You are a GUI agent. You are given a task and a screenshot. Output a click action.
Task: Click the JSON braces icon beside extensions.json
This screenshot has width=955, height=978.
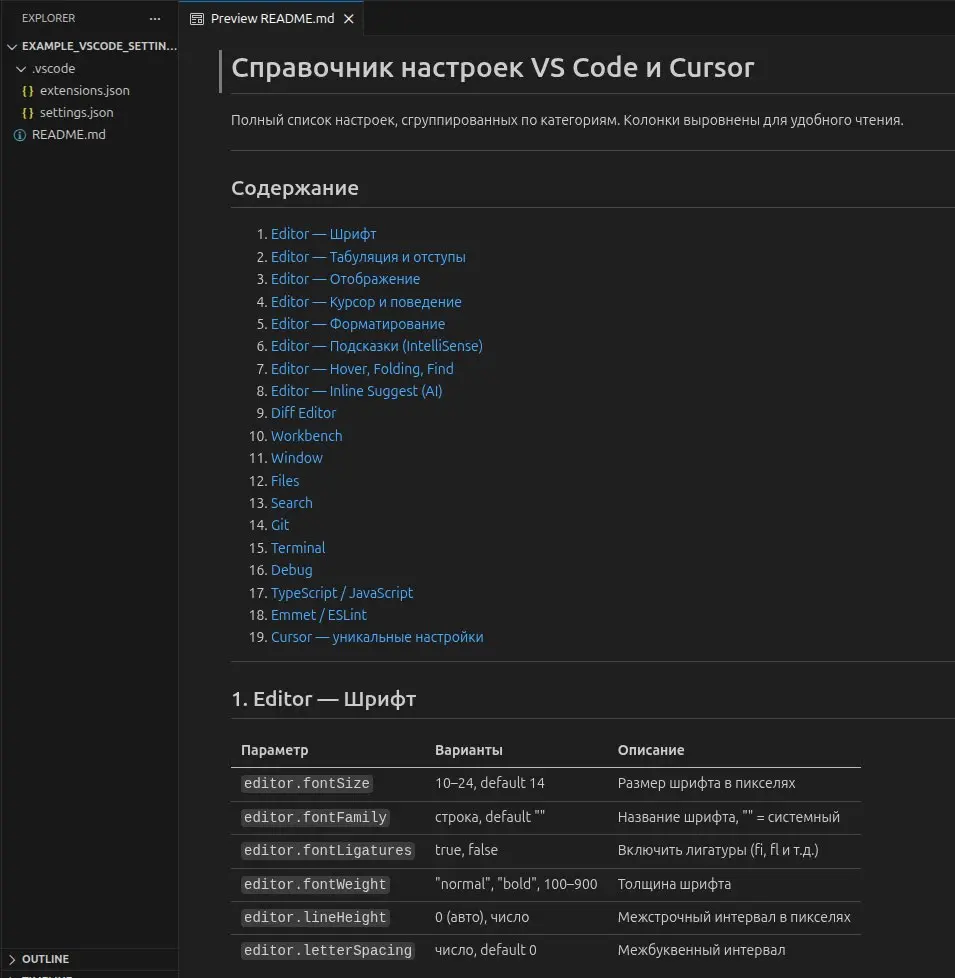(x=27, y=90)
